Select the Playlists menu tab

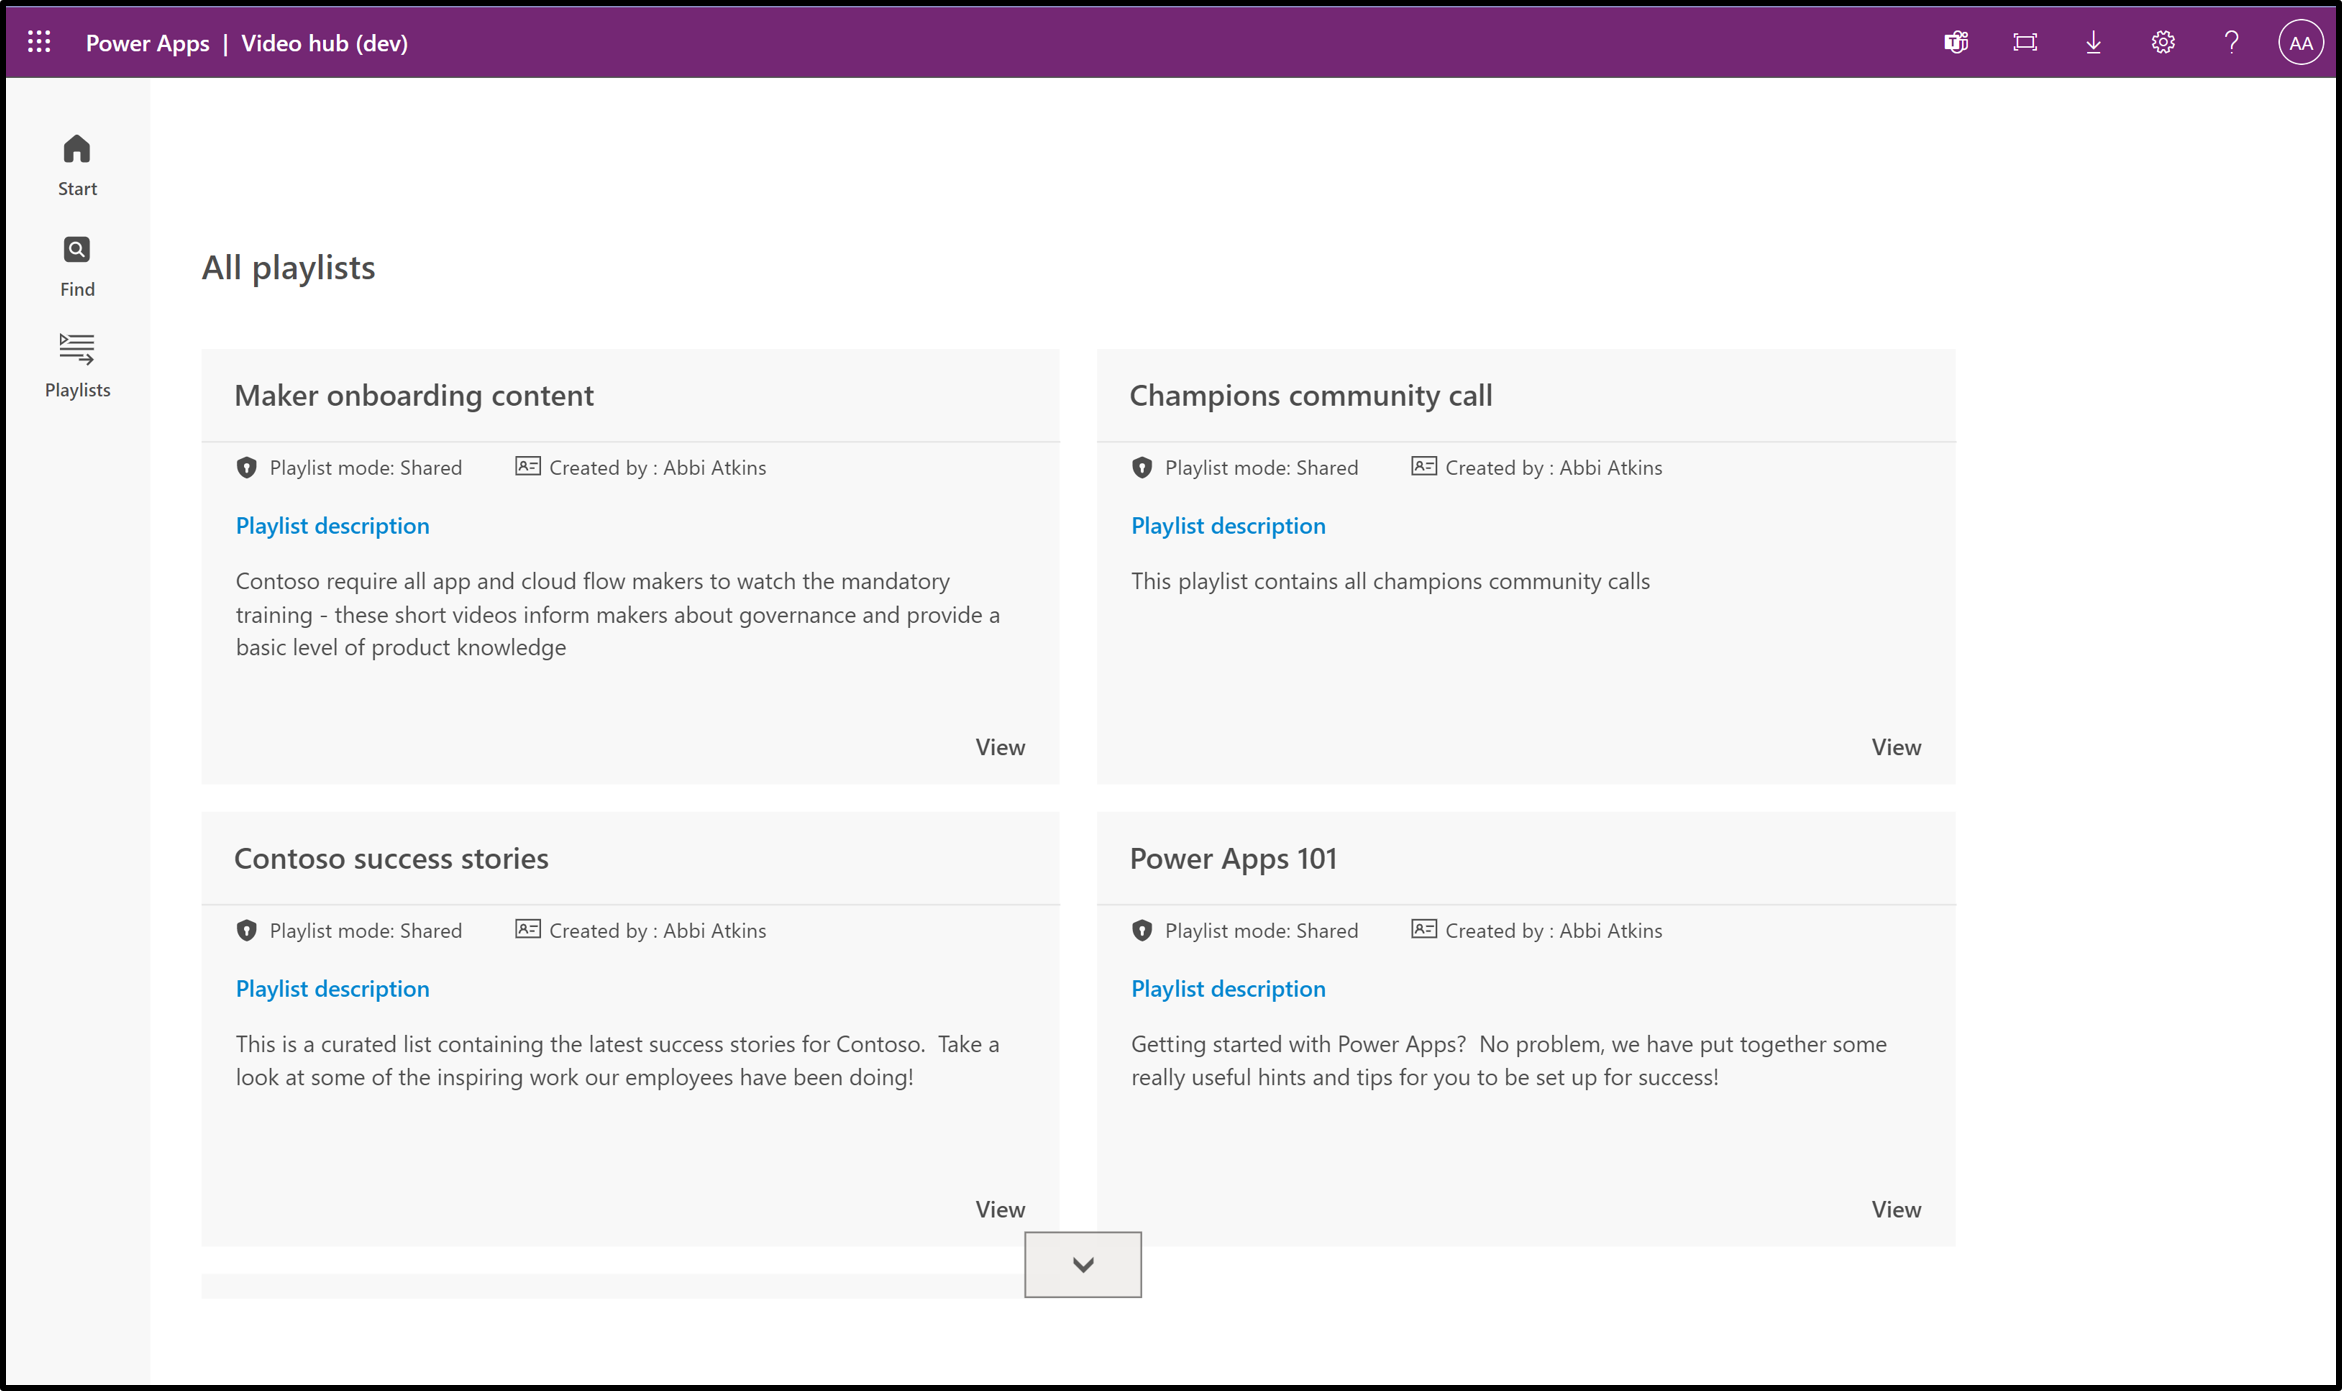click(x=76, y=364)
